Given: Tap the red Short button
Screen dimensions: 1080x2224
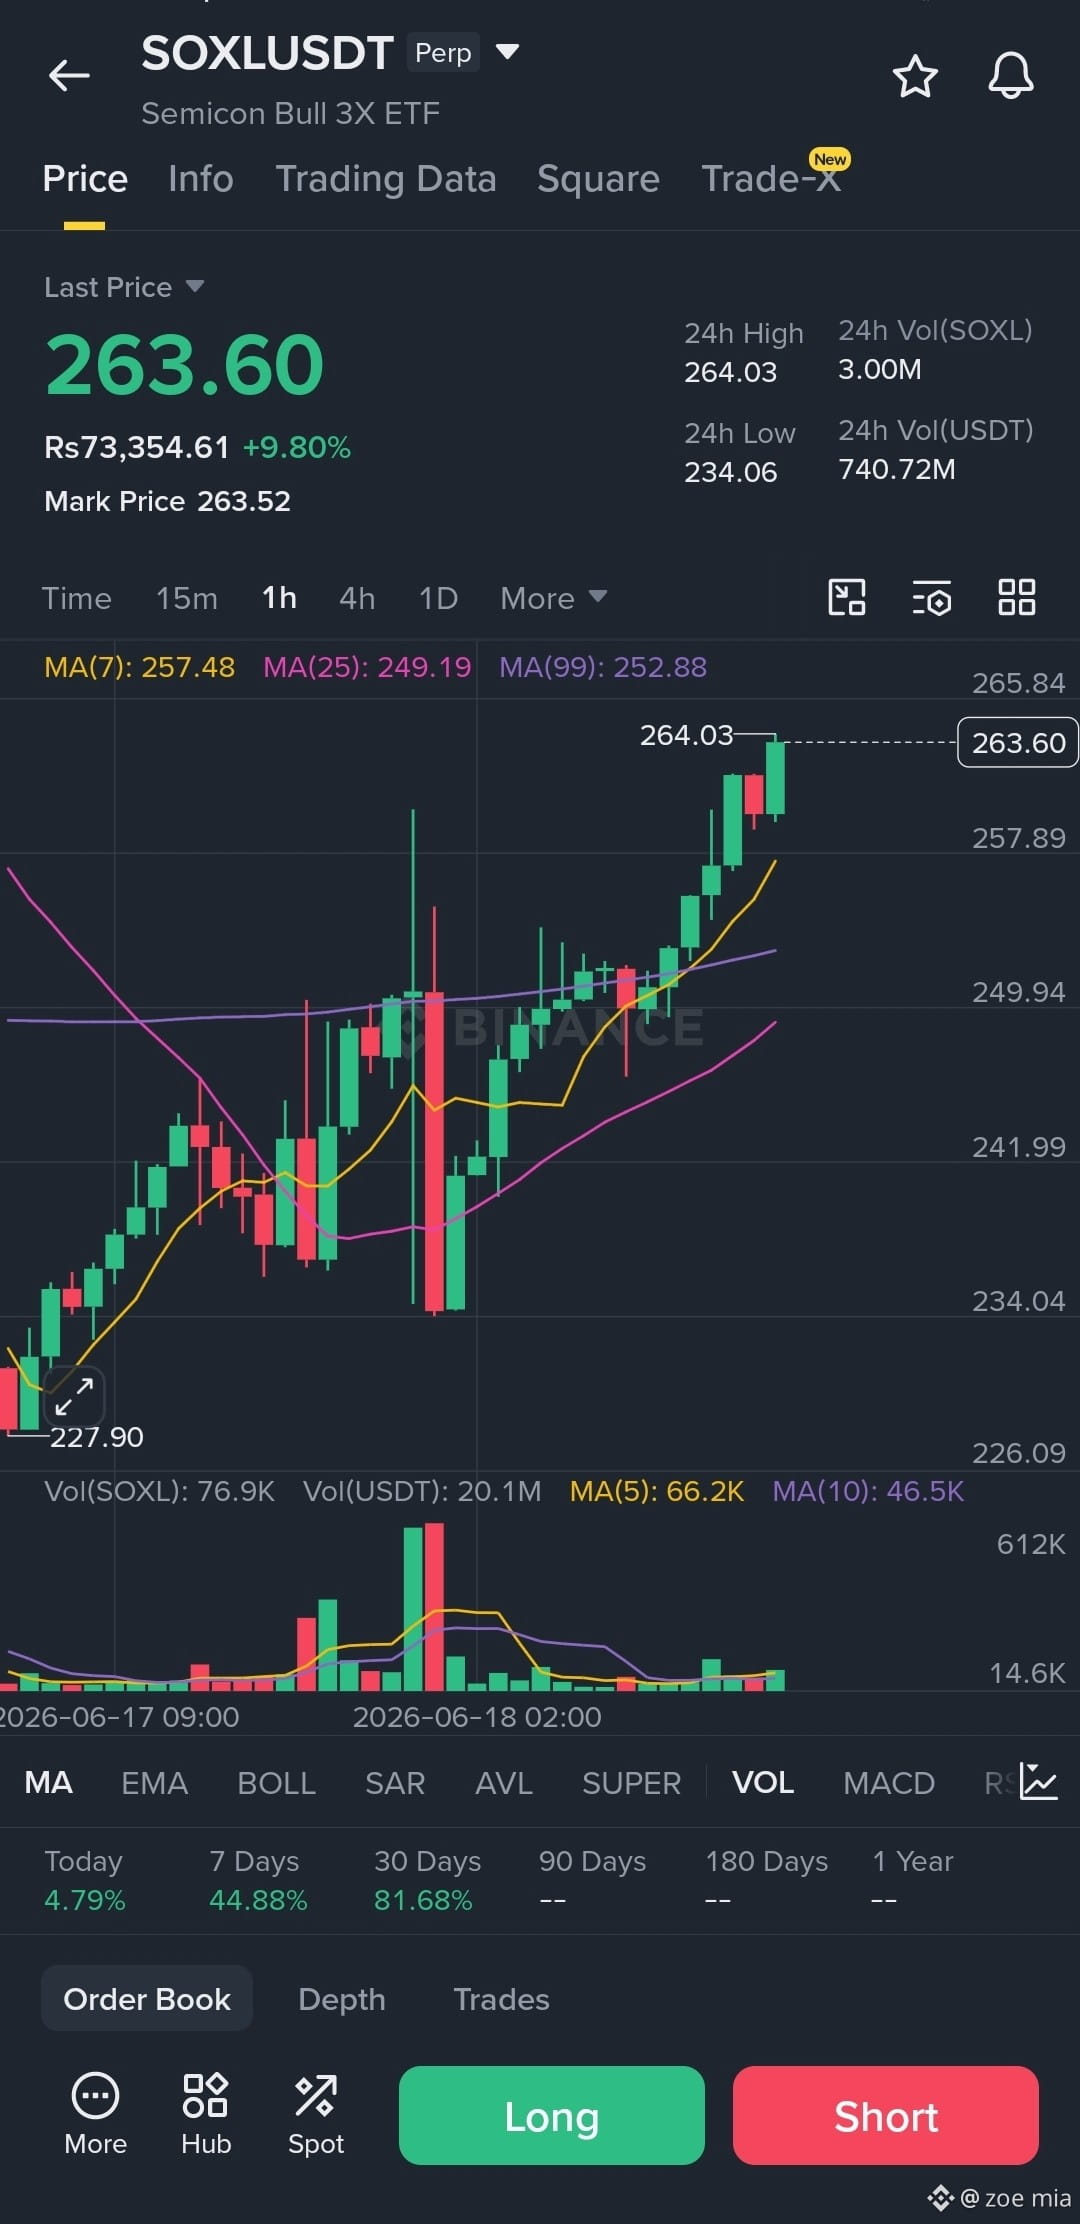Looking at the screenshot, I should point(886,2115).
